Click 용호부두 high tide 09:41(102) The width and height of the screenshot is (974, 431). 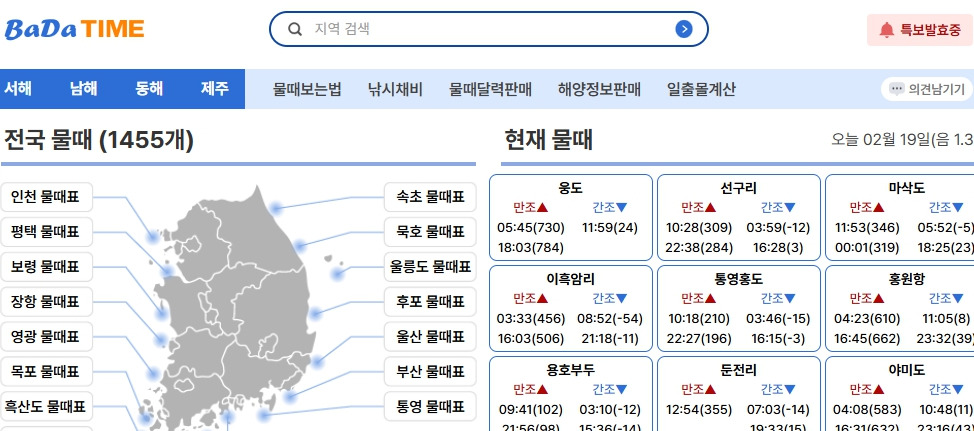pos(531,411)
